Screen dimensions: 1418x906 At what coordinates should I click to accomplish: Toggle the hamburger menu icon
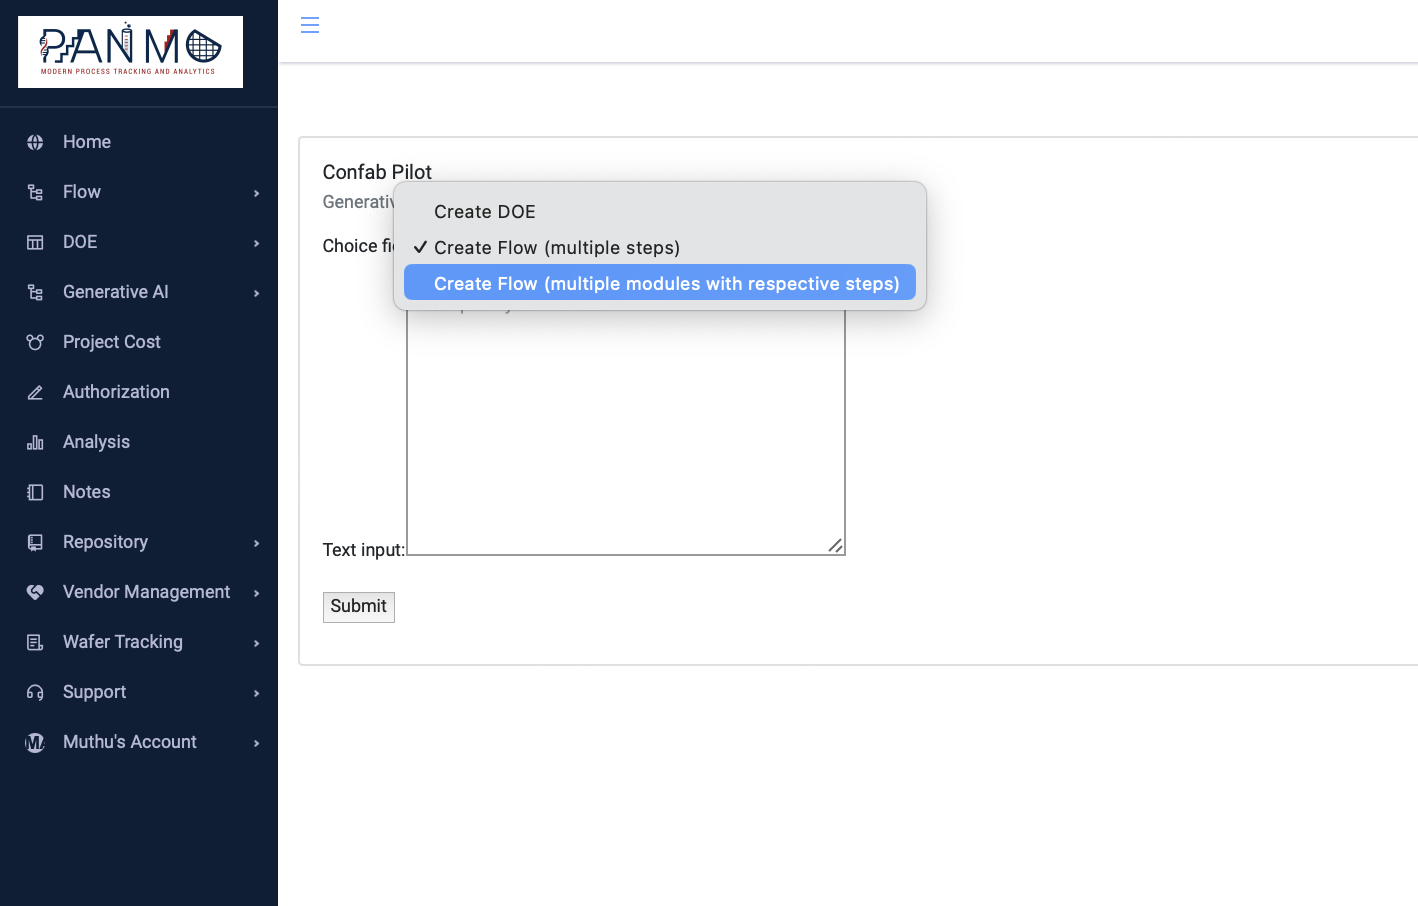(x=310, y=25)
